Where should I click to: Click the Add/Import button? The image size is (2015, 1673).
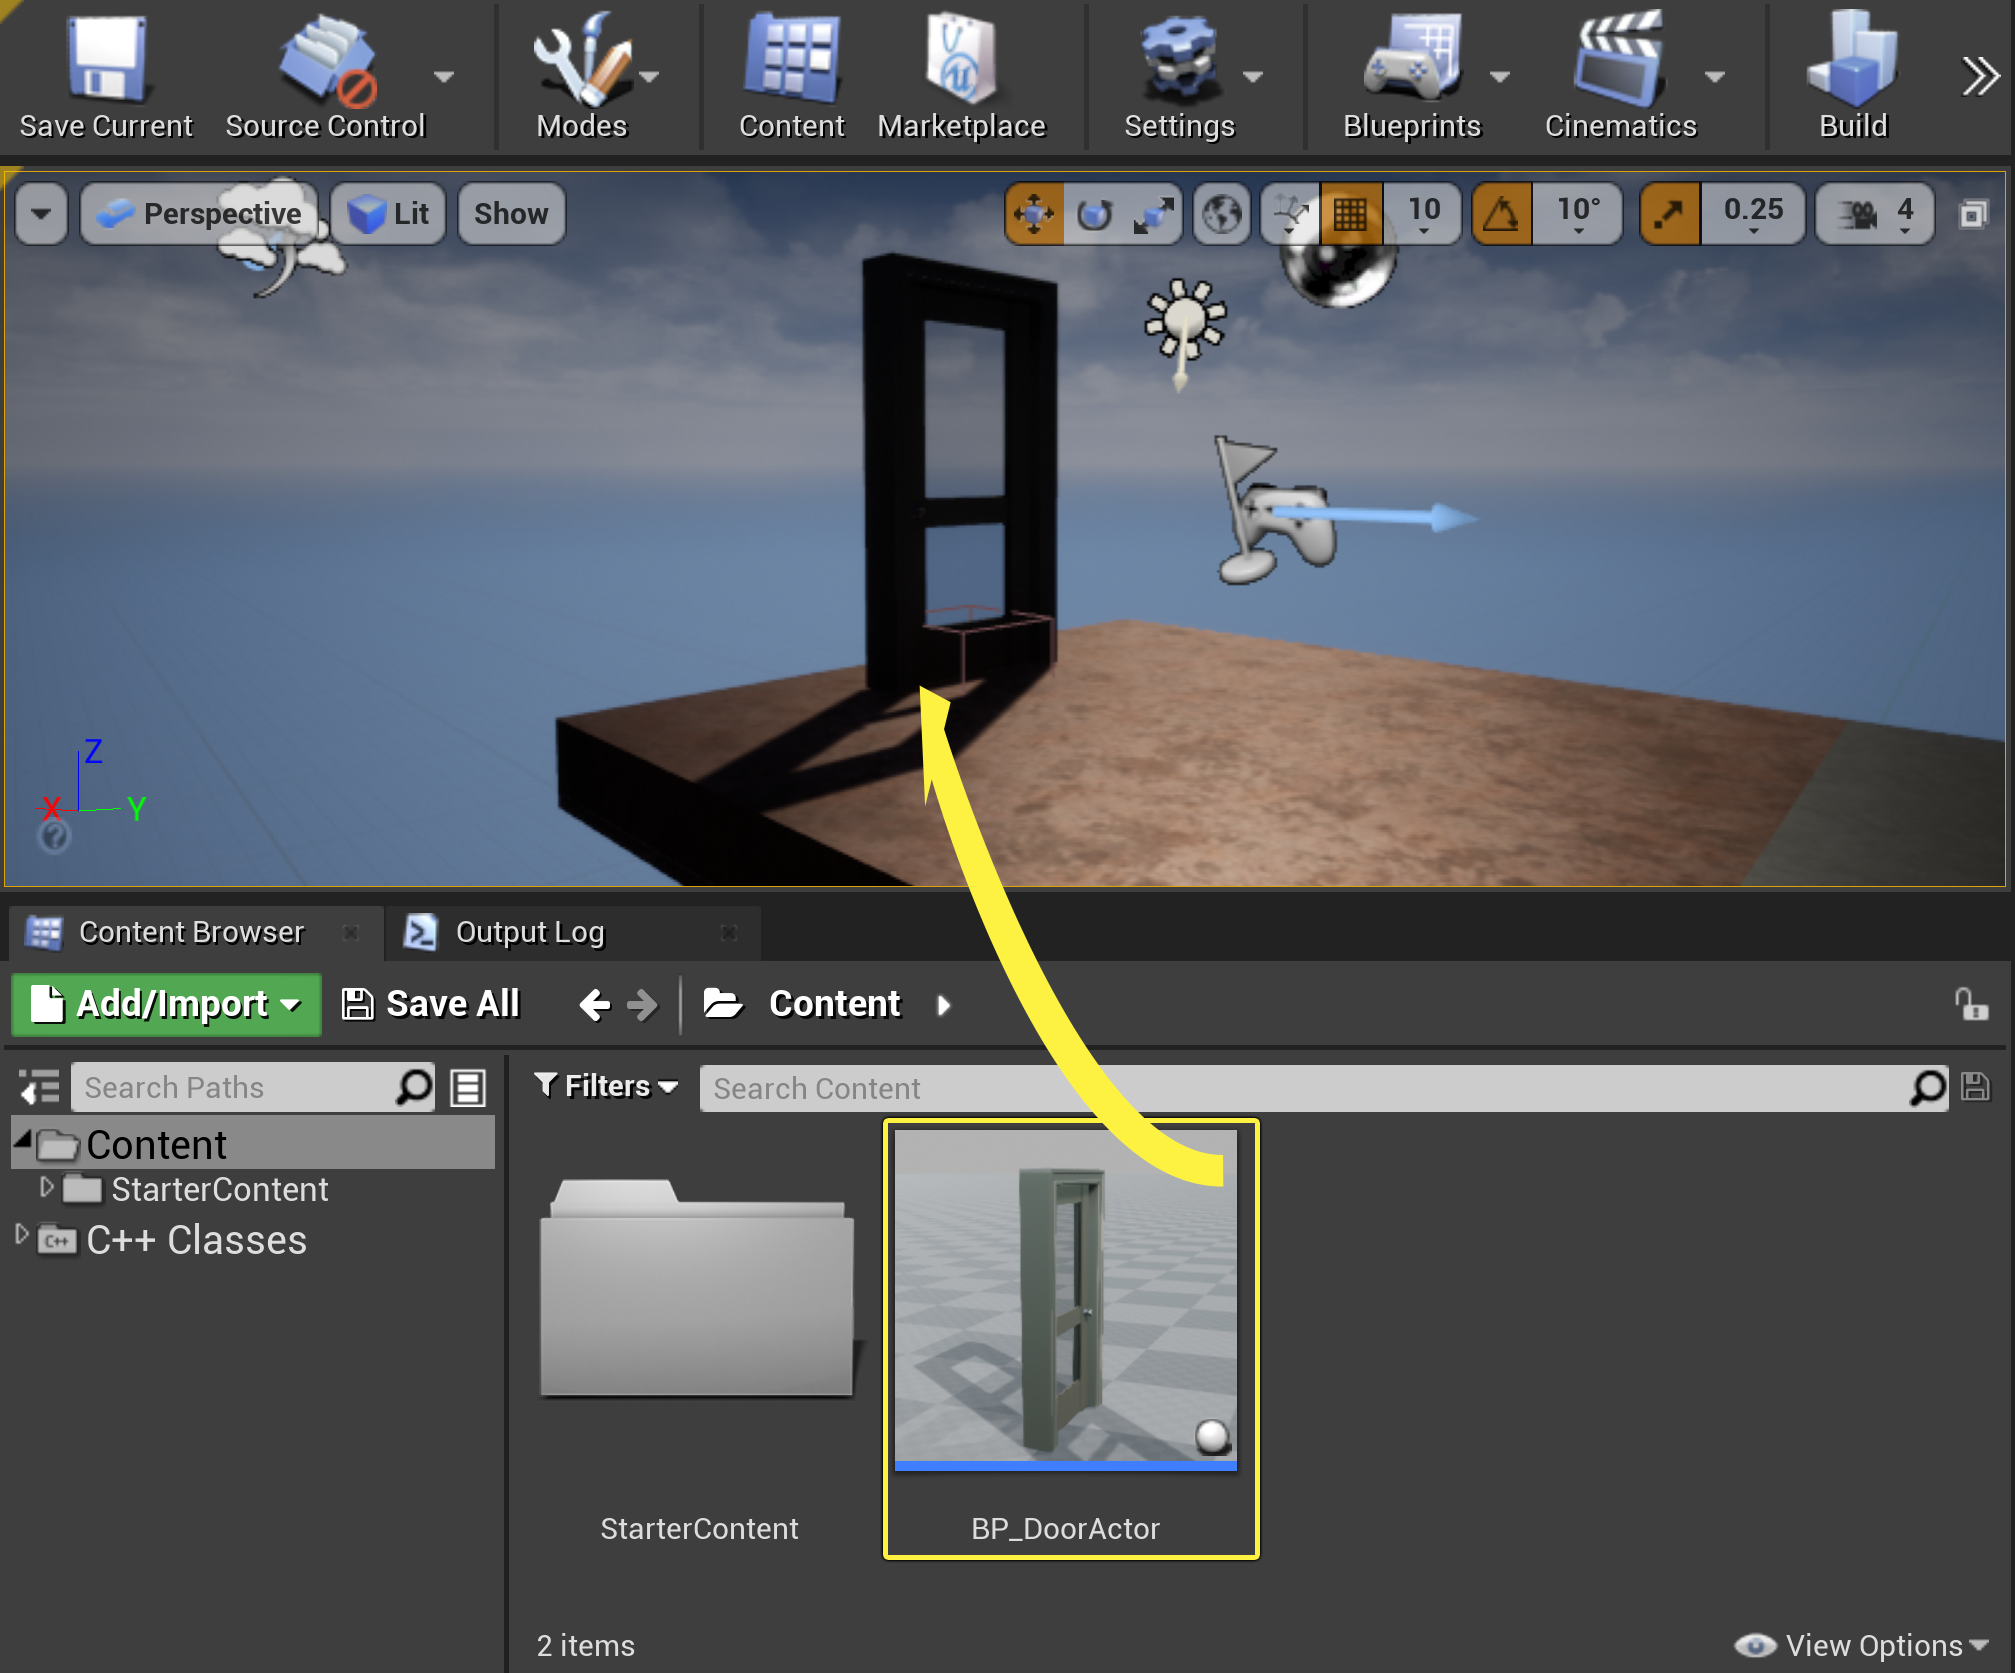[x=166, y=1004]
